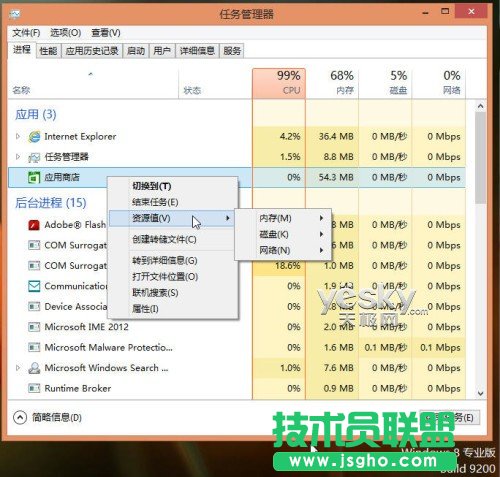Click the 18.6% CPU value

tap(288, 266)
